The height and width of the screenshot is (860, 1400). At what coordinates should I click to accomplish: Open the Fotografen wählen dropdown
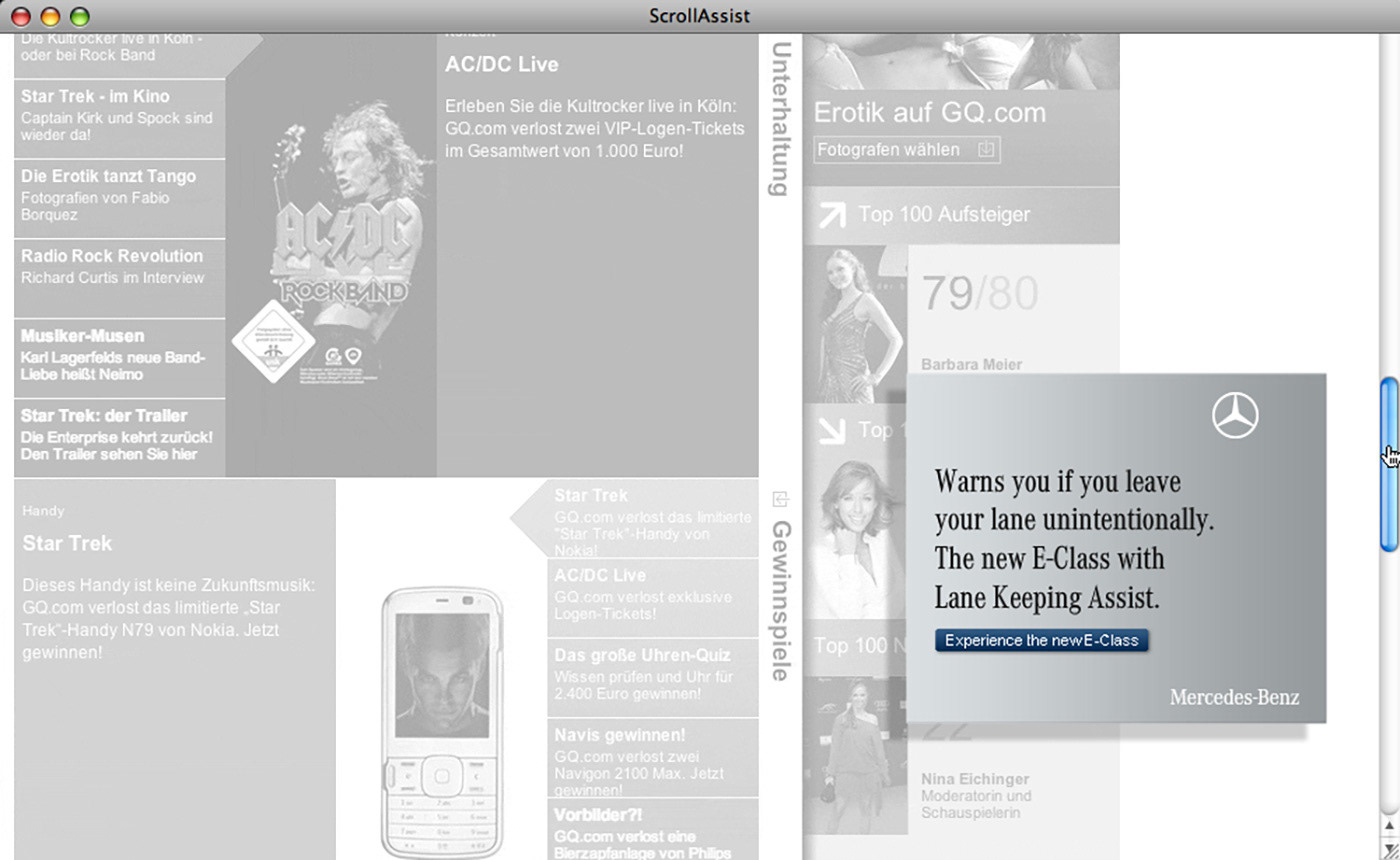[x=907, y=150]
